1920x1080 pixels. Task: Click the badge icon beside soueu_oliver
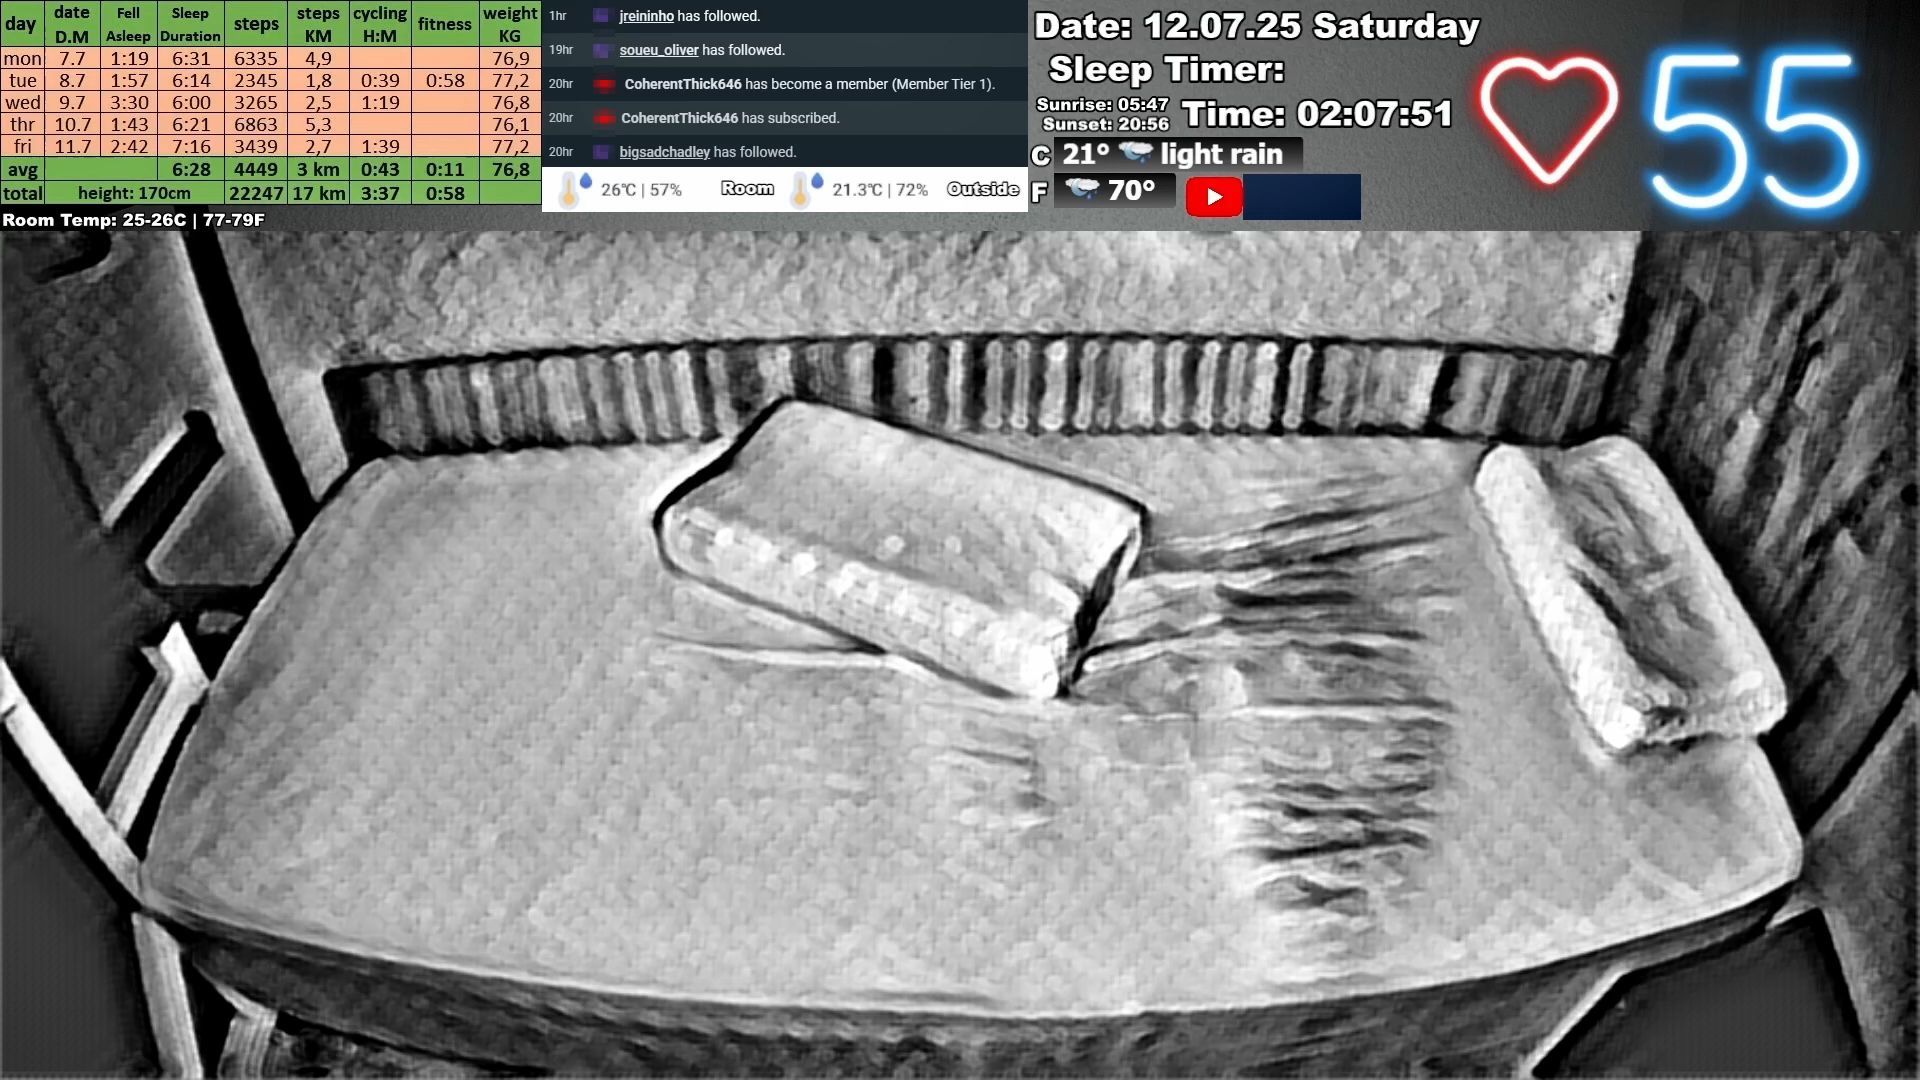[602, 50]
